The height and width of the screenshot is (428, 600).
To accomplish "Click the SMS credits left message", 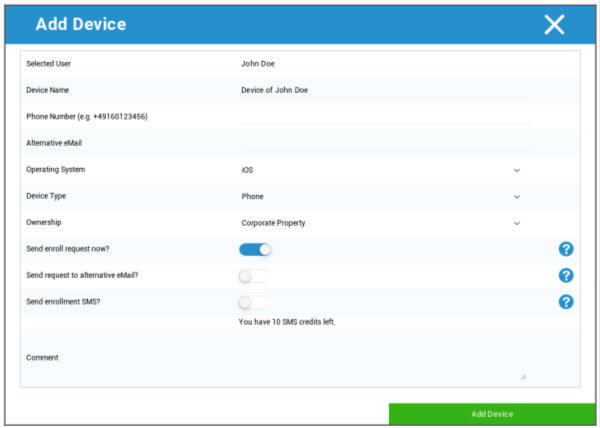I will 286,322.
